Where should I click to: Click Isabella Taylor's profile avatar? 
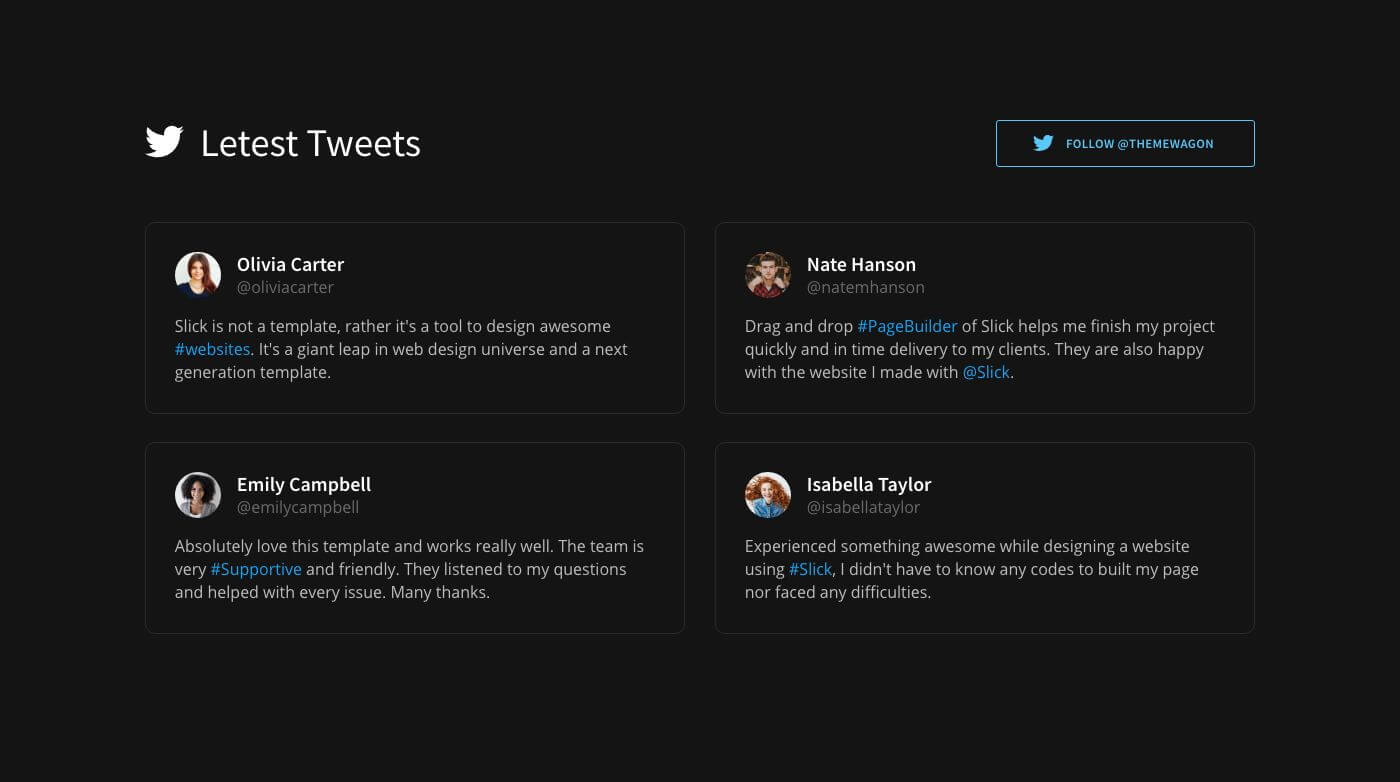[768, 495]
